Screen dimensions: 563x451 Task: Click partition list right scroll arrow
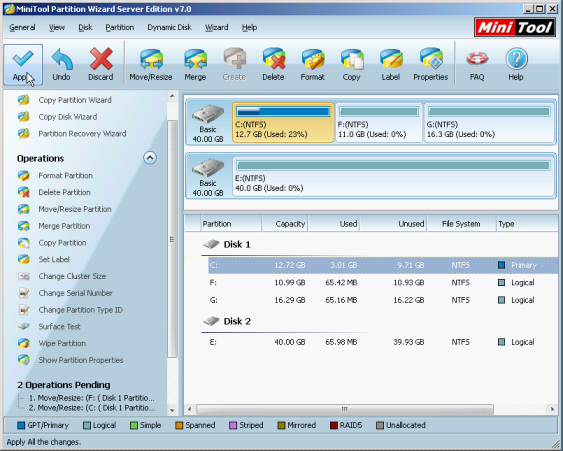pyautogui.click(x=553, y=409)
